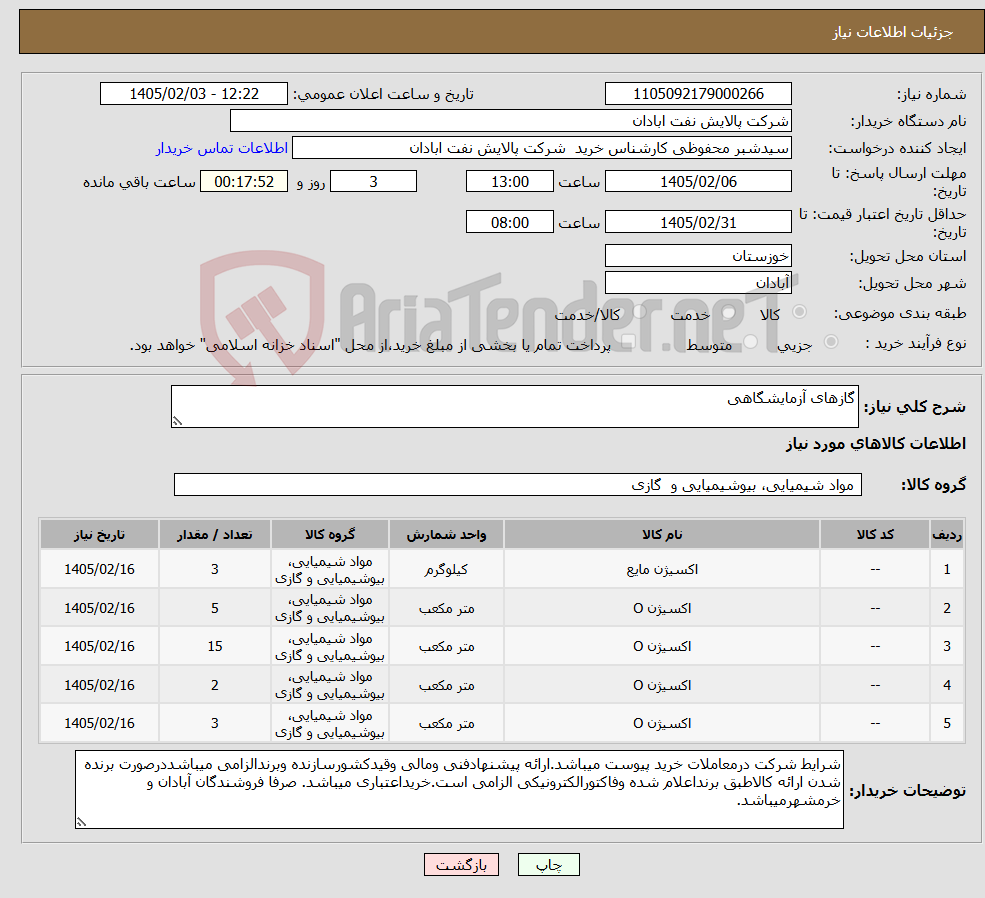The image size is (985, 898).
Task: Click the quantity 15 in row 3
Action: pos(215,647)
